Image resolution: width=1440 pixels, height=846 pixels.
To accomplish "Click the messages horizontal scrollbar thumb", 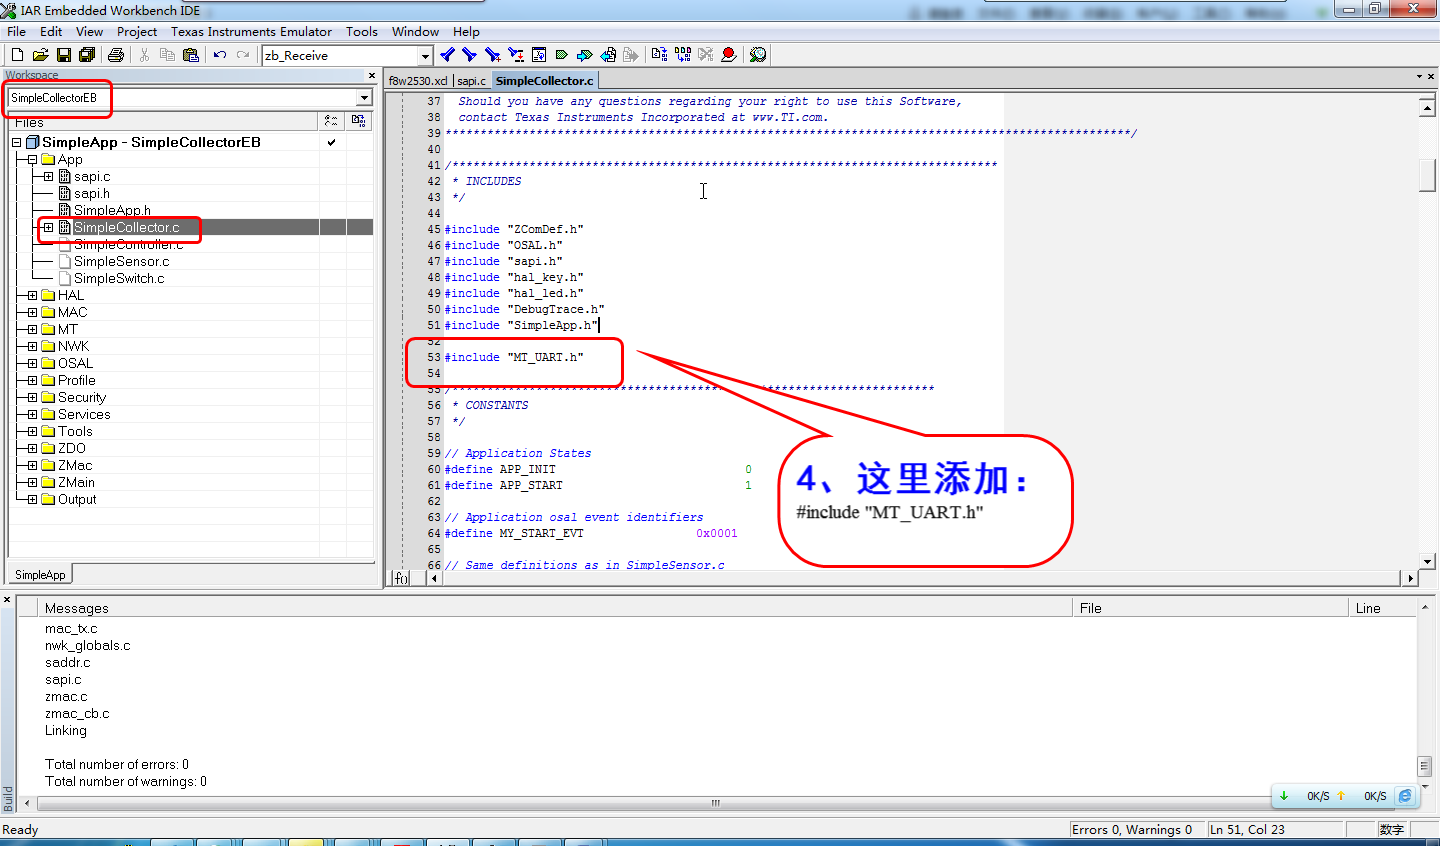I will [716, 803].
